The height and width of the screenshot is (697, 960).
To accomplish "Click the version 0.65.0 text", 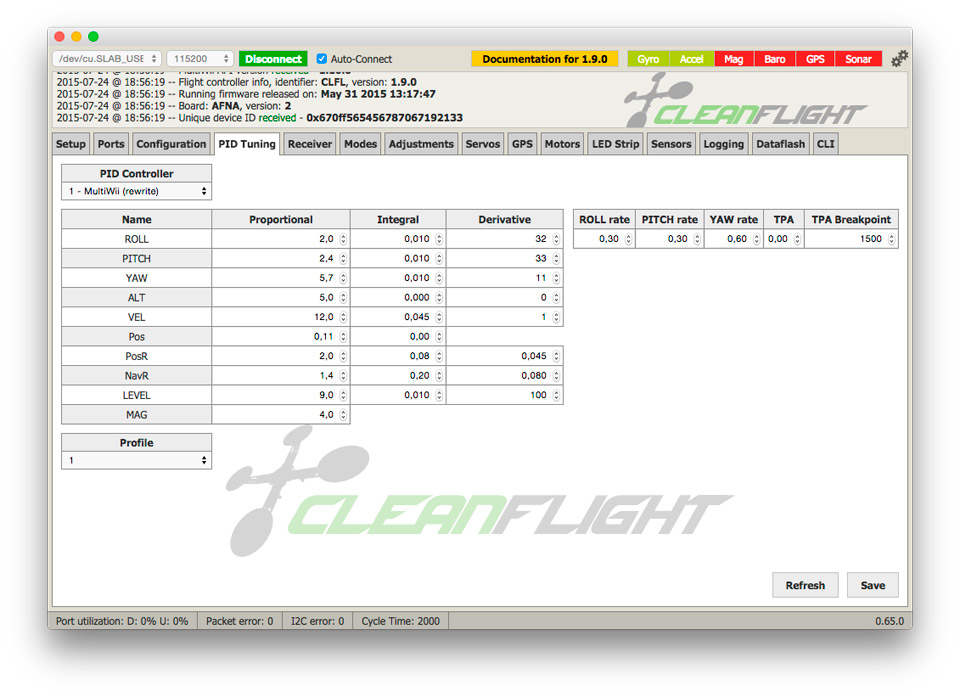I will [889, 621].
